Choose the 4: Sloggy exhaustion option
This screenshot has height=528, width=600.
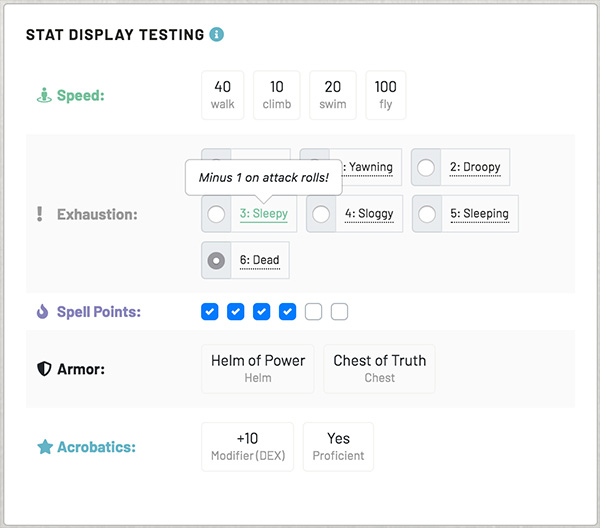pyautogui.click(x=322, y=214)
